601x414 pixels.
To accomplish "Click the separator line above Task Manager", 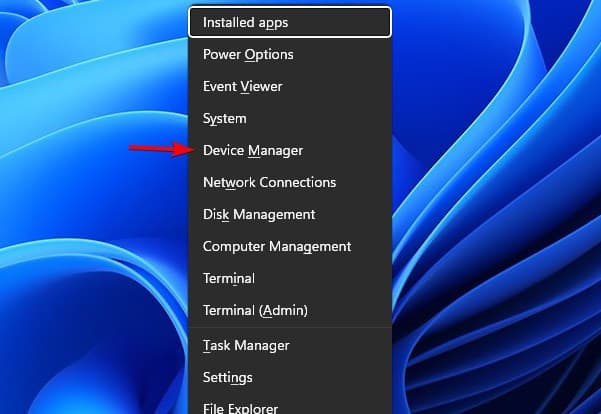I will [x=290, y=327].
